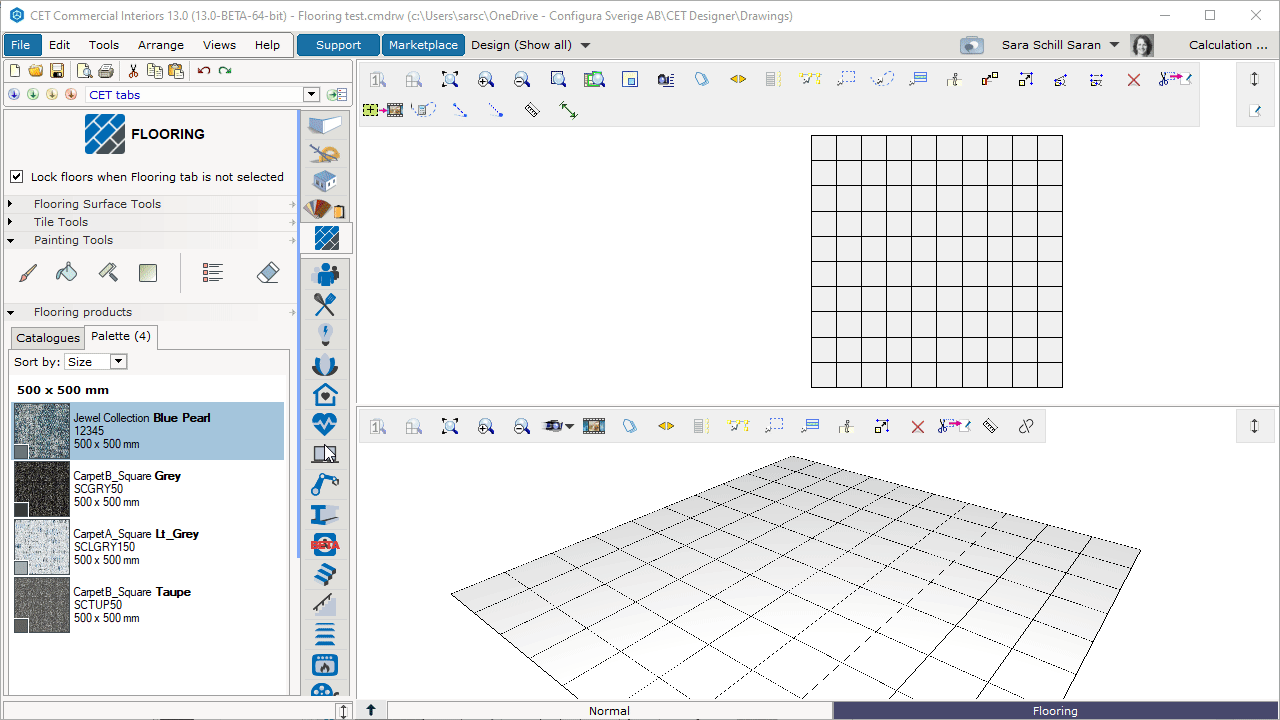Click the Support button
The height and width of the screenshot is (720, 1280).
tap(338, 45)
